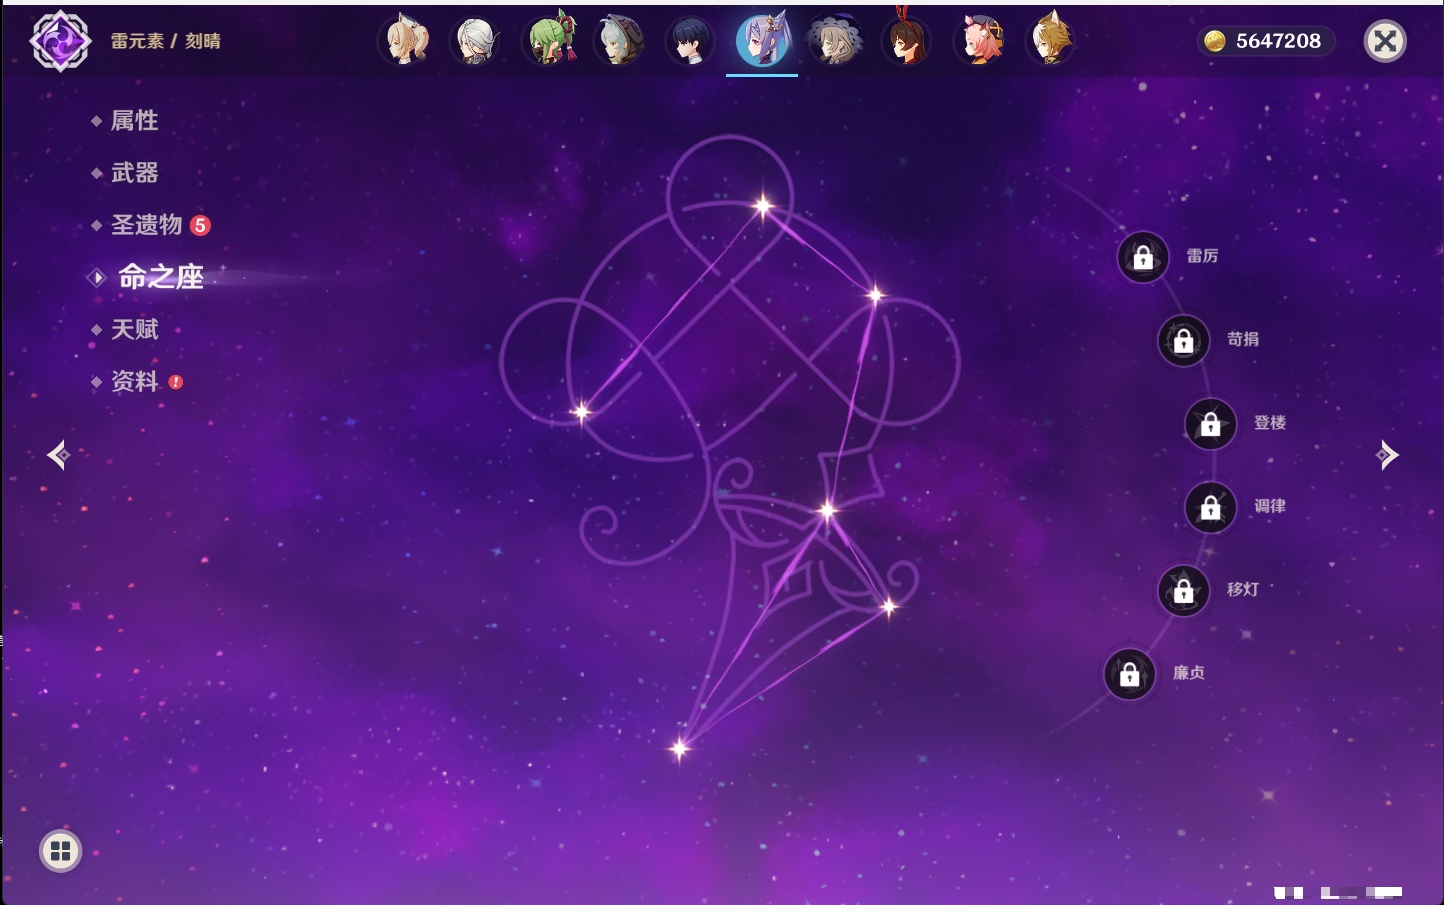The width and height of the screenshot is (1444, 905).
Task: Open the 武器 weapon page
Action: (134, 173)
